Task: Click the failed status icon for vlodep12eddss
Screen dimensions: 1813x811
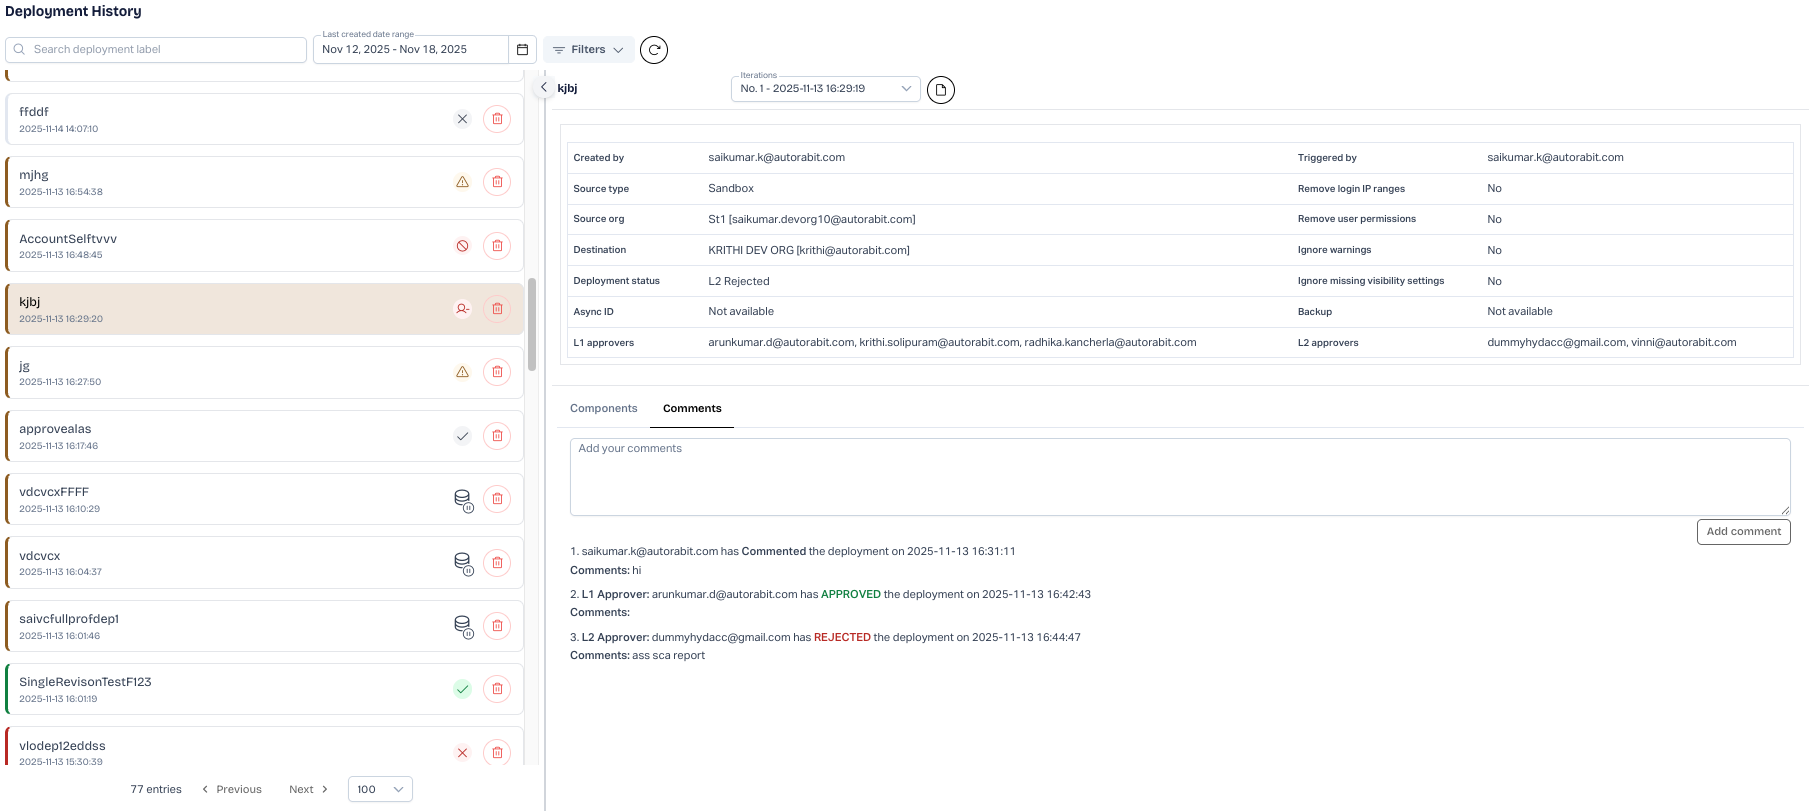Action: pyautogui.click(x=462, y=753)
